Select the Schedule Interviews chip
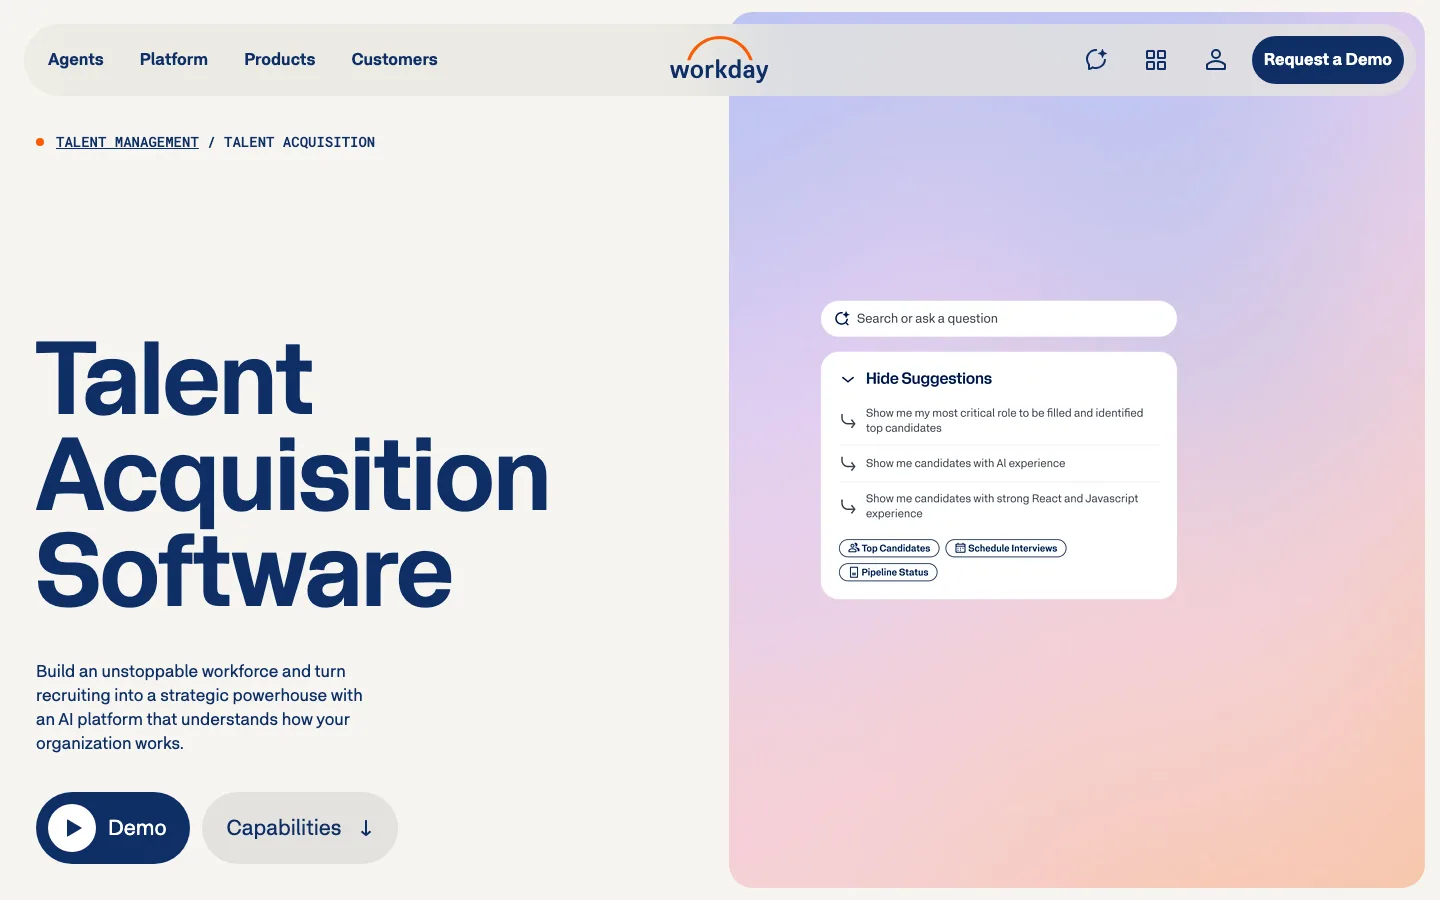Image resolution: width=1440 pixels, height=900 pixels. pyautogui.click(x=1006, y=548)
